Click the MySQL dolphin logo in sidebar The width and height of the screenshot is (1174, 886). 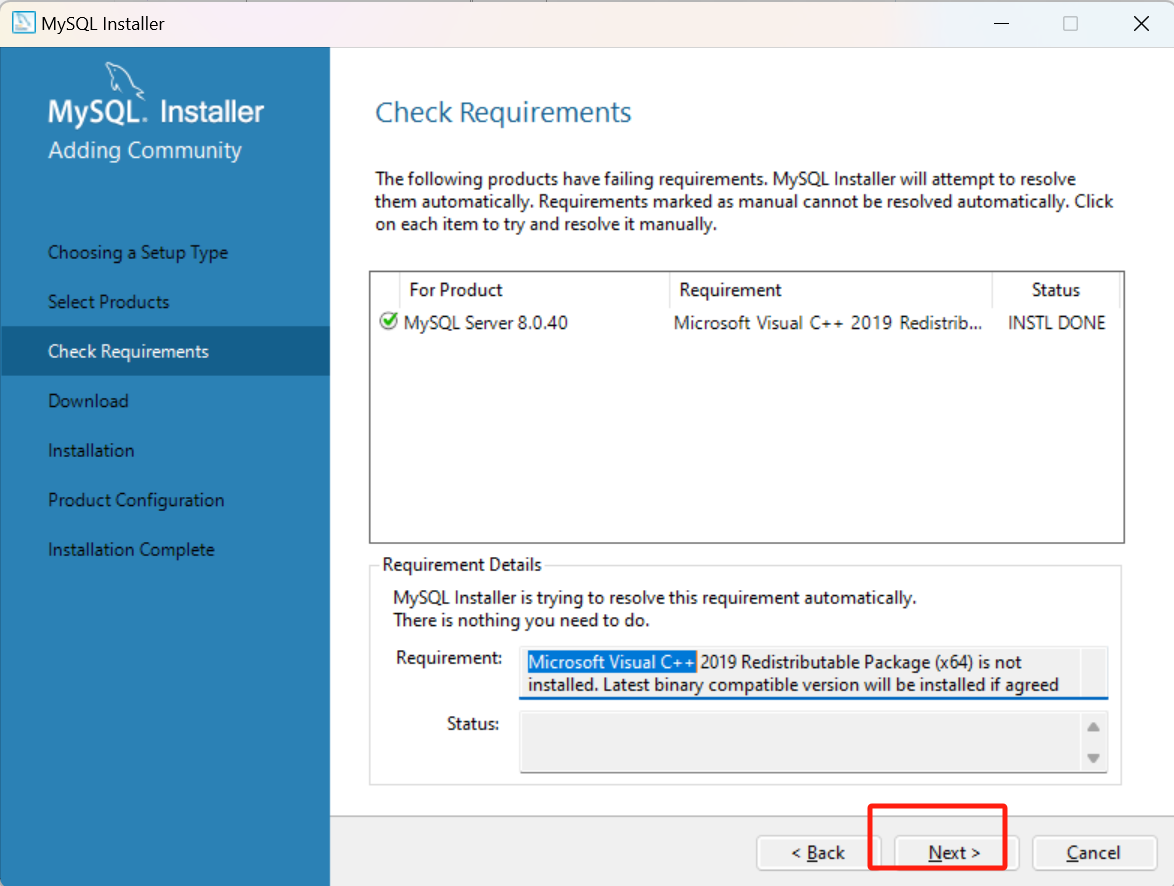coord(124,80)
